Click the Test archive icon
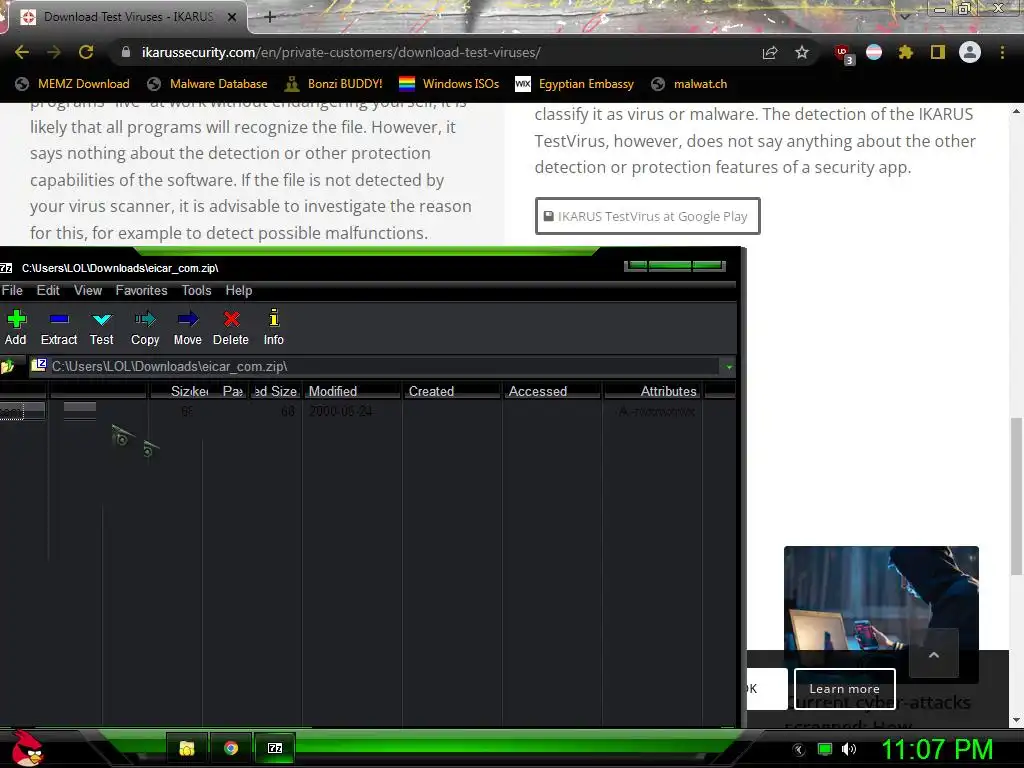Image resolution: width=1024 pixels, height=768 pixels. [x=102, y=327]
